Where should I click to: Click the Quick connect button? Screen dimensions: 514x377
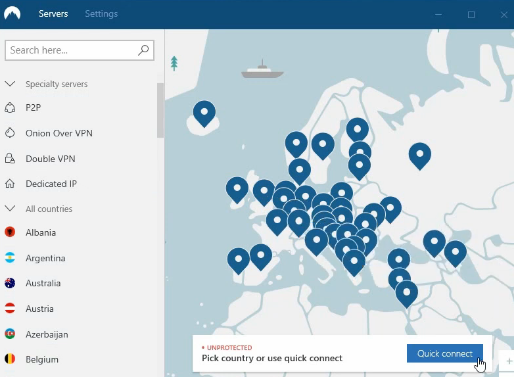[445, 353]
